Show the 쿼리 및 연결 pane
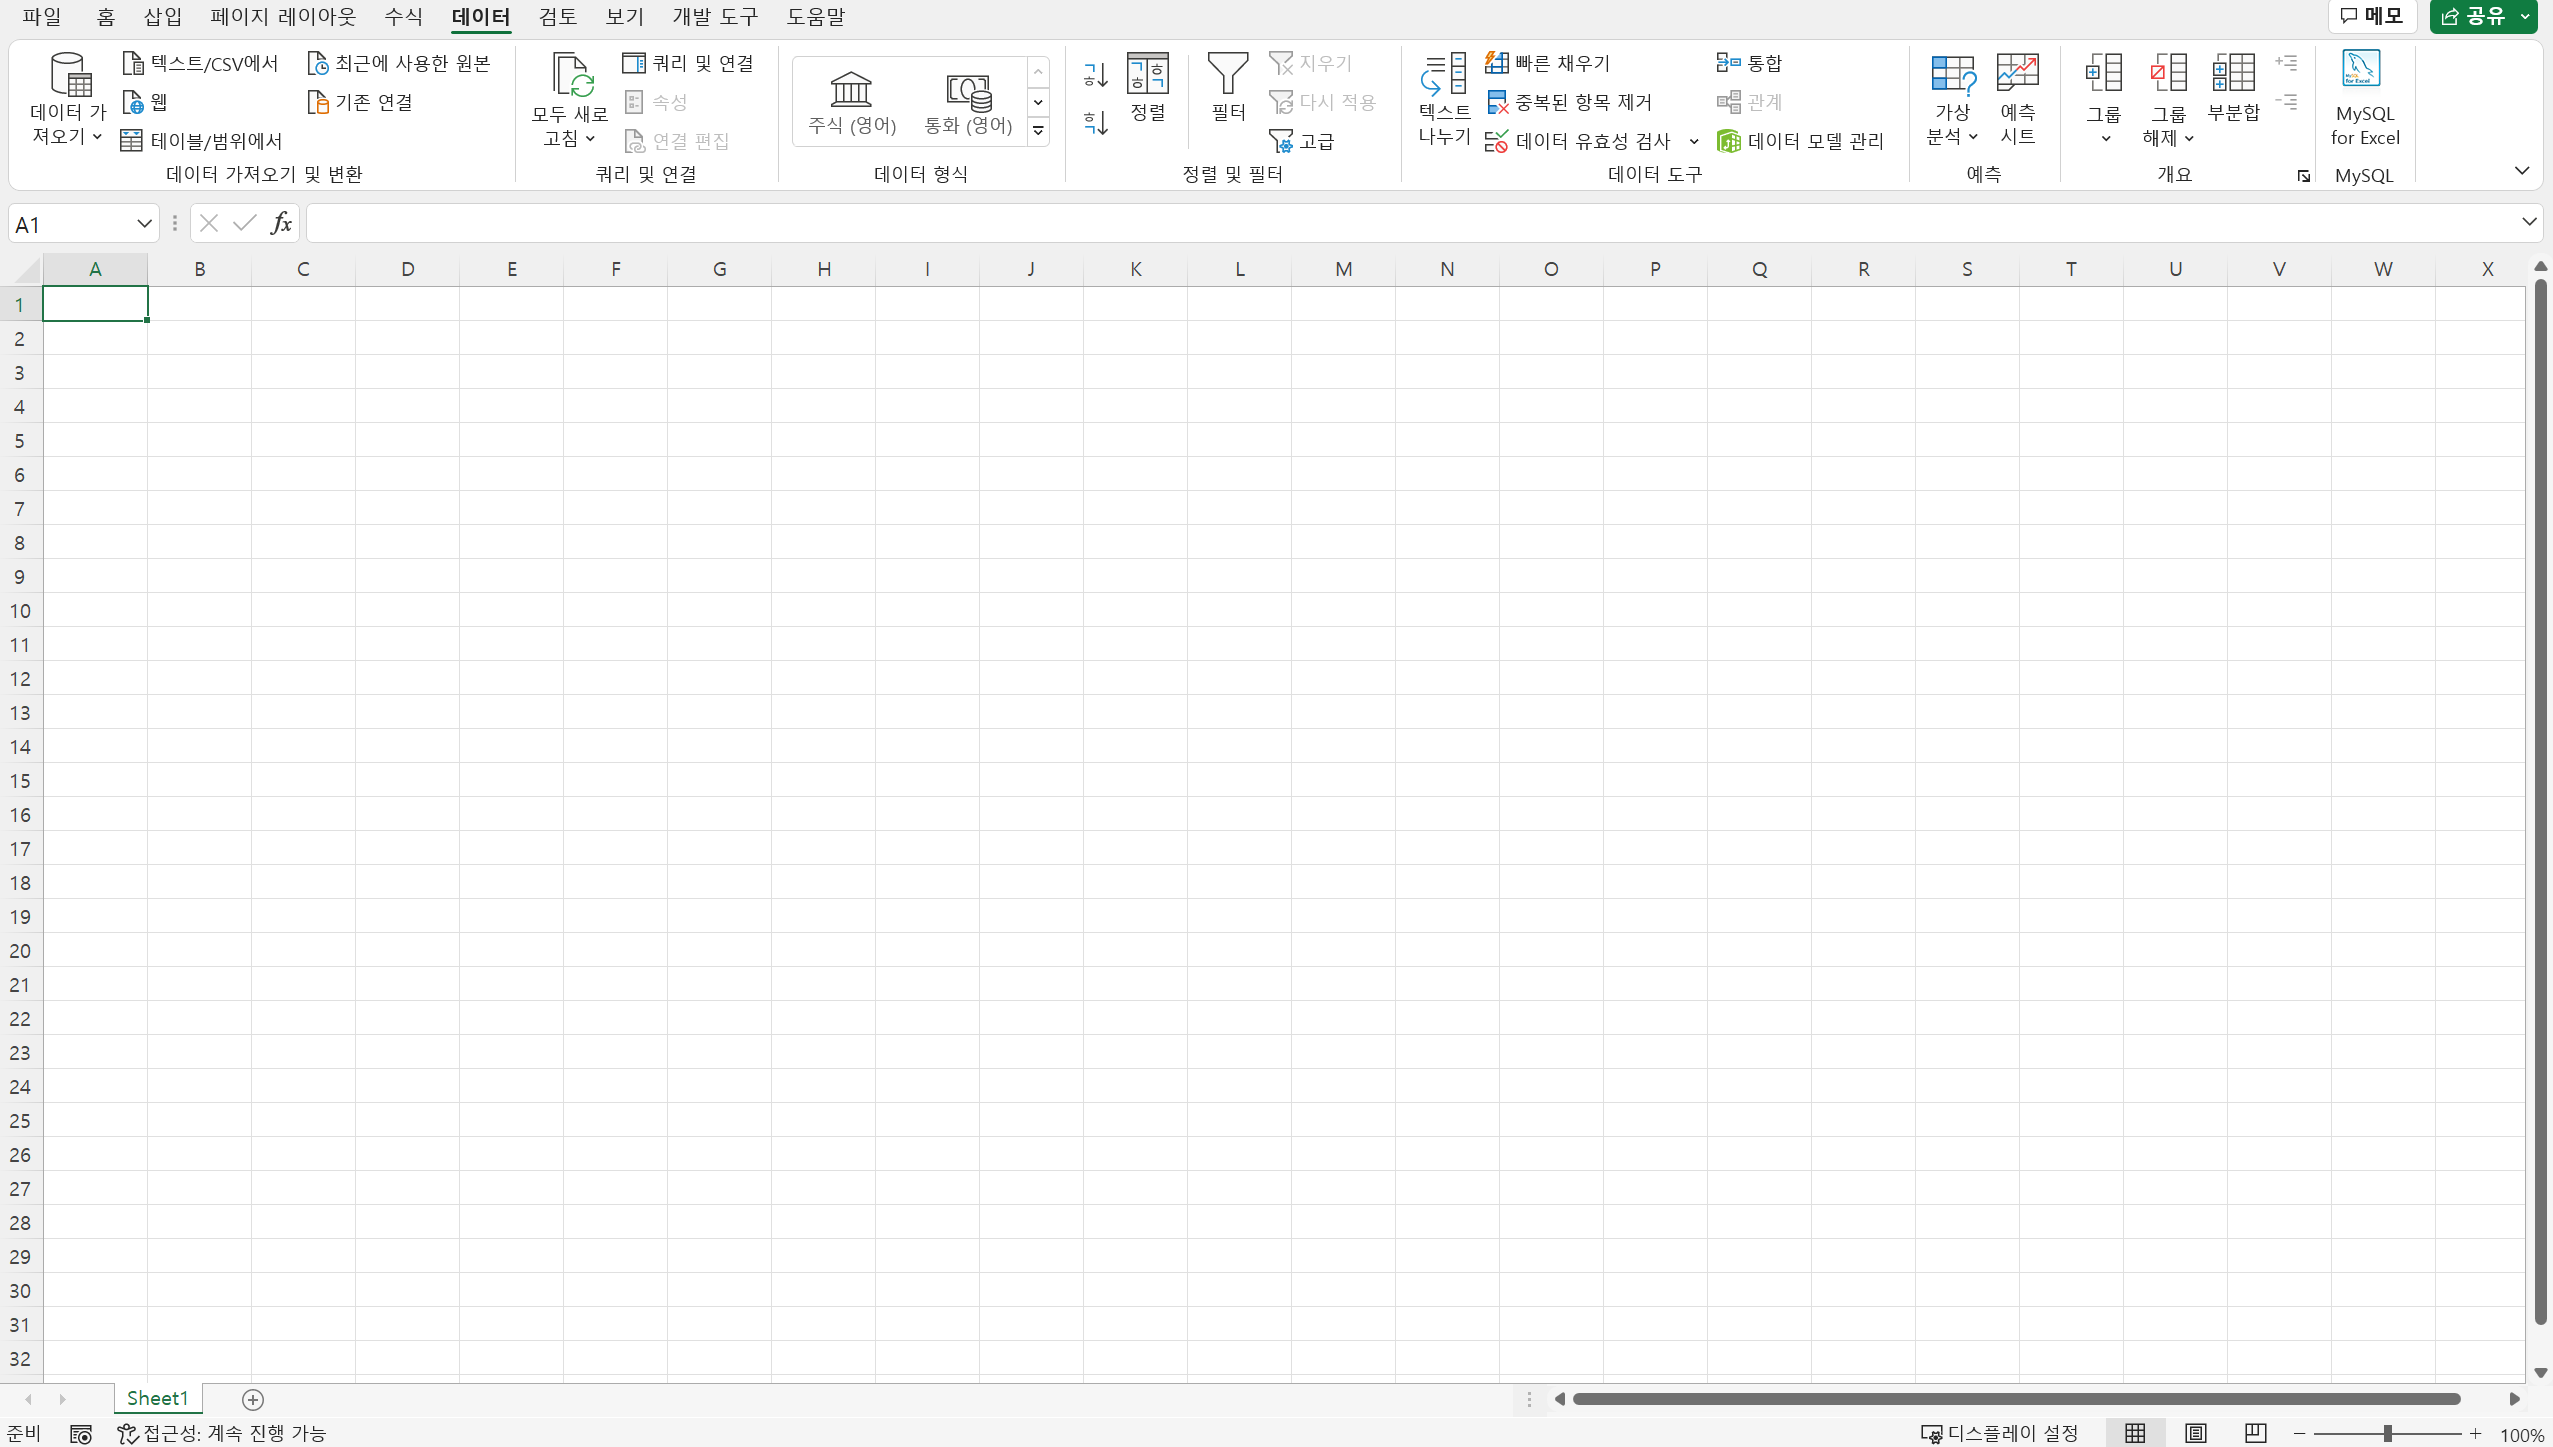The image size is (2553, 1447). click(x=688, y=63)
